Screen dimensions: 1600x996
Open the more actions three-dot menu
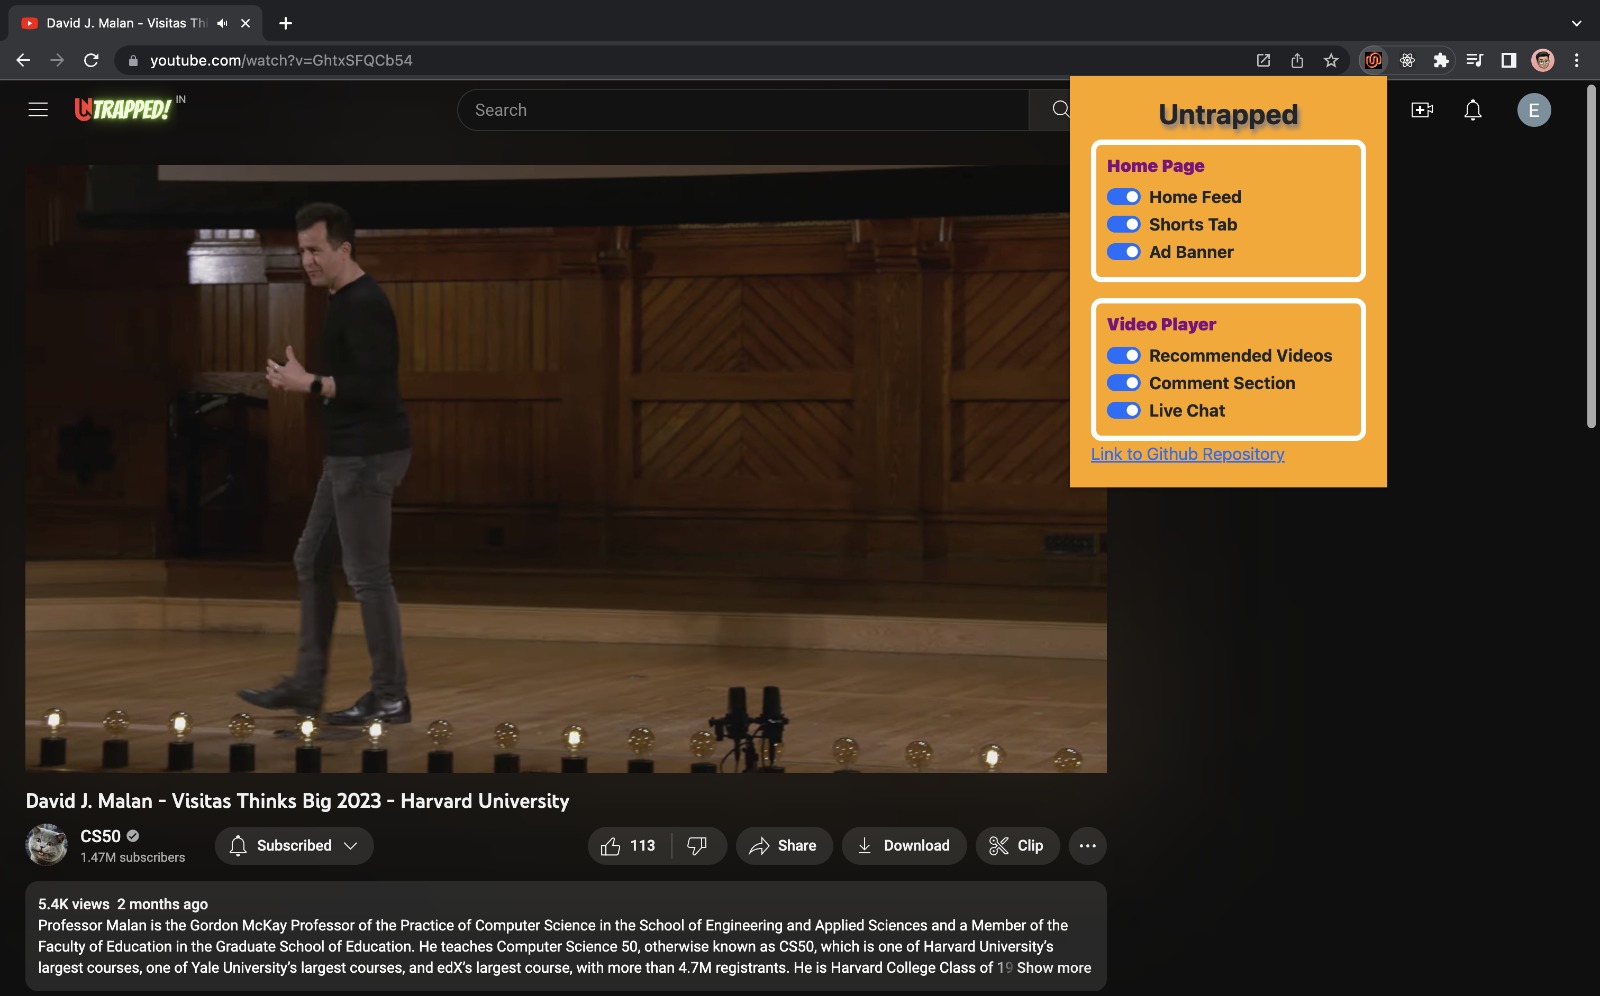click(1087, 846)
